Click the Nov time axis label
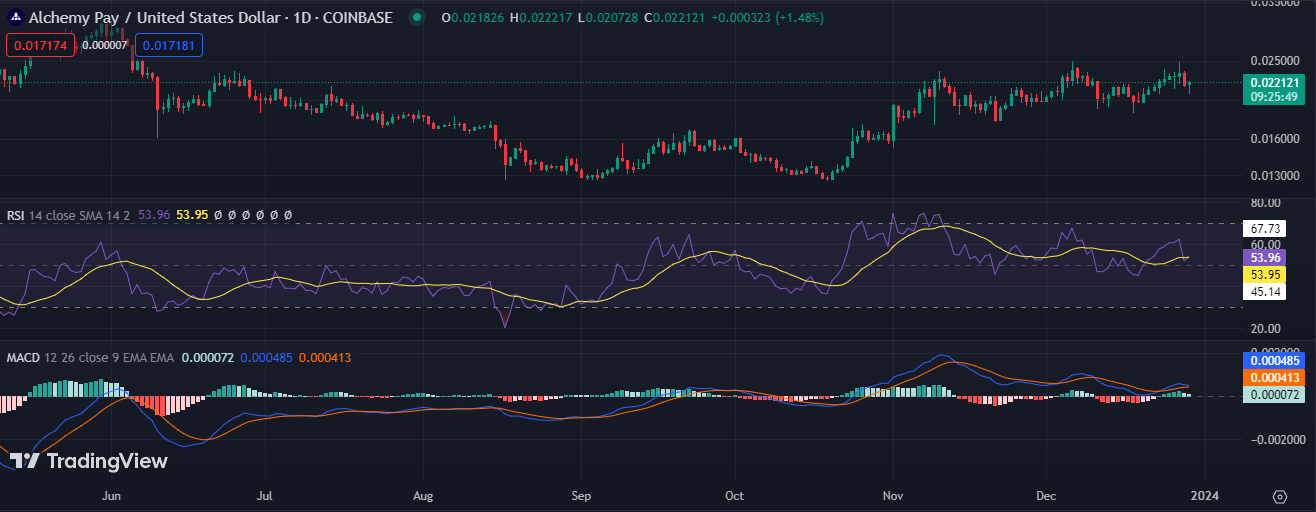The height and width of the screenshot is (512, 1316). click(892, 495)
